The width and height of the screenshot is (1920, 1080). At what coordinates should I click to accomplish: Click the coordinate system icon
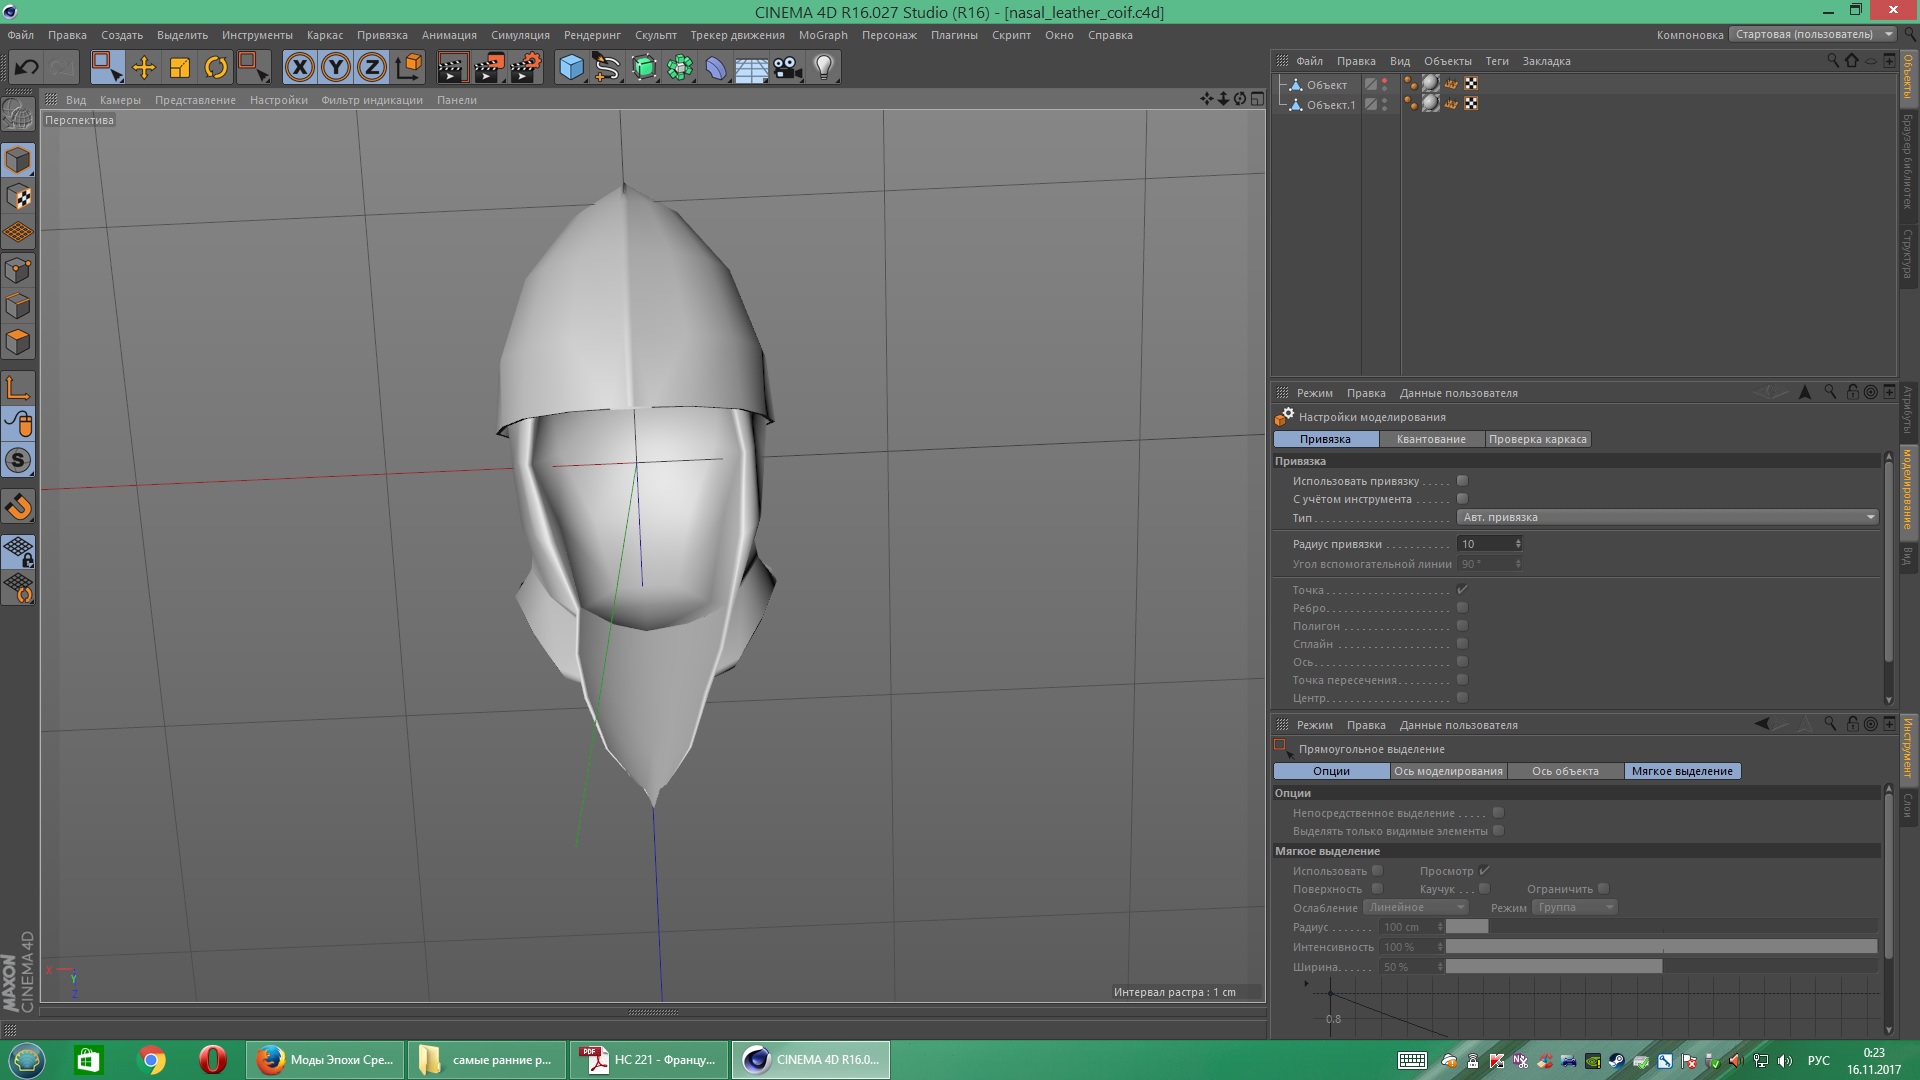[409, 68]
